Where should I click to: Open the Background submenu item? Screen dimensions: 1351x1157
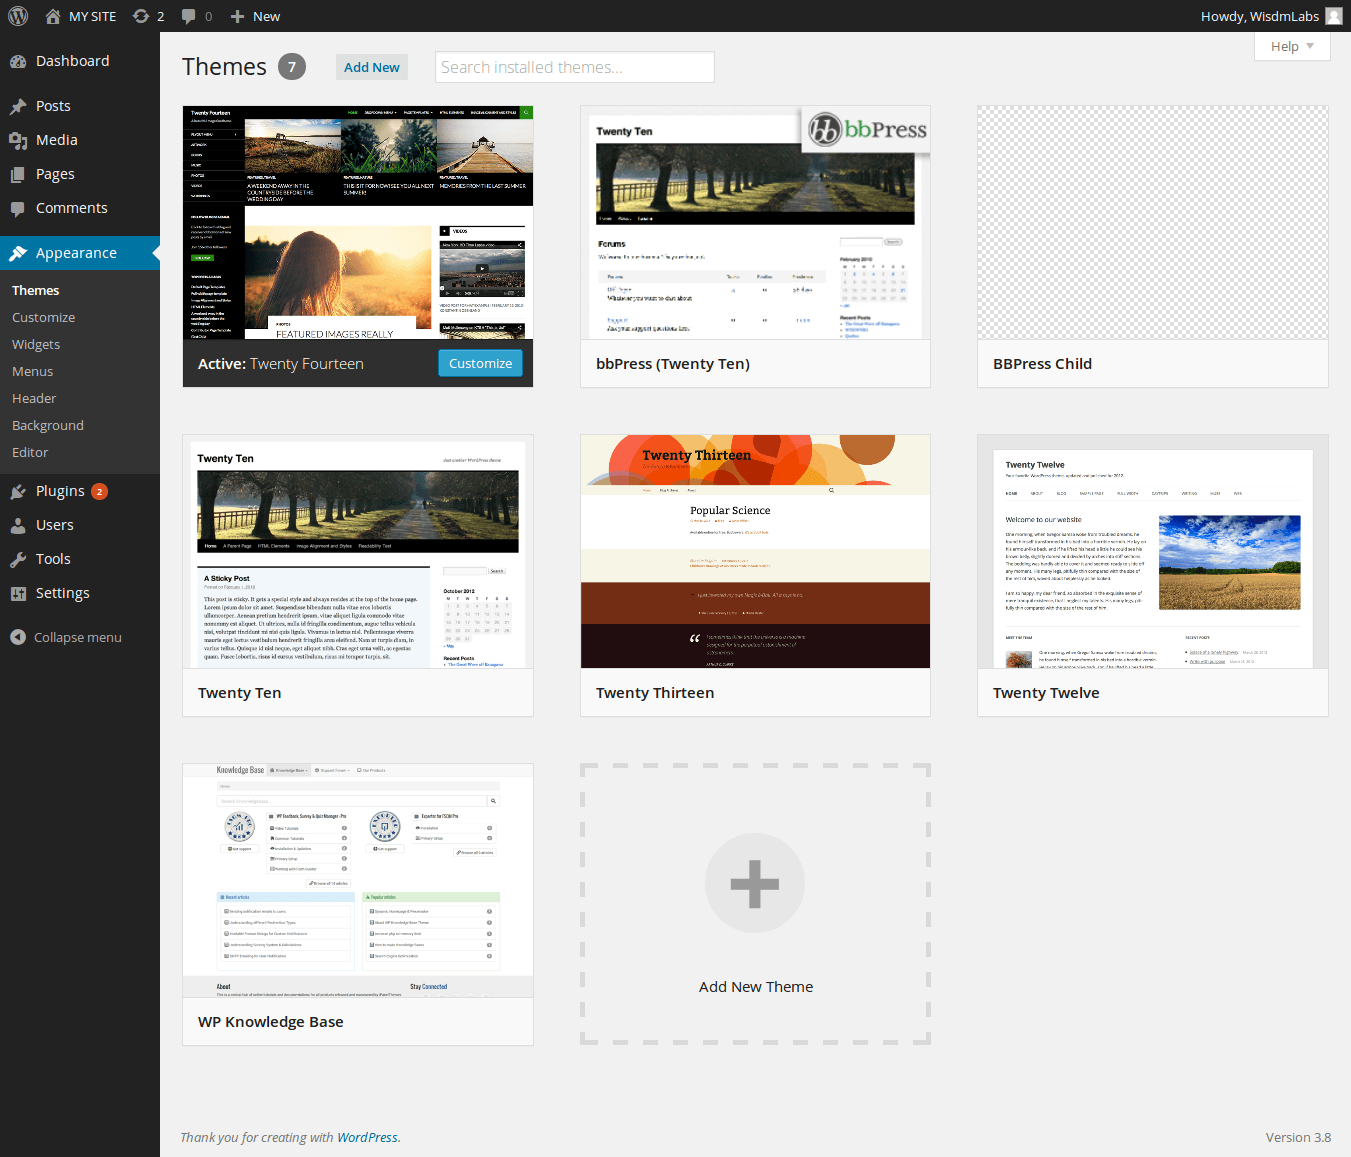(x=48, y=425)
